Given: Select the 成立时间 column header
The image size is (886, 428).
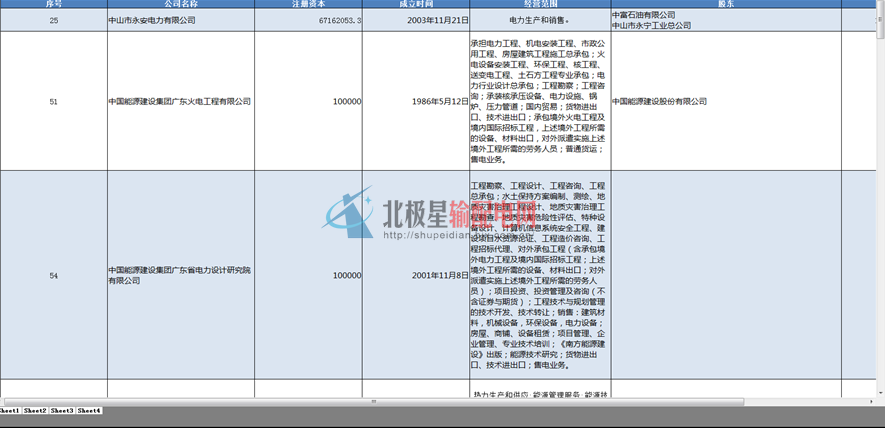Looking at the screenshot, I should [416, 3].
